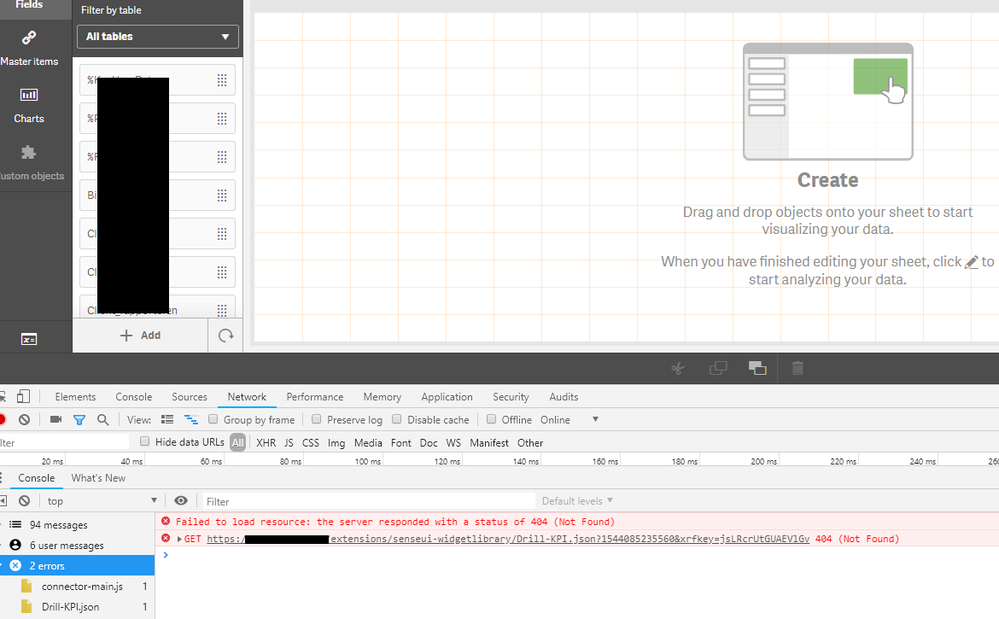Filter requests by CSS
Viewport: 999px width, 619px height.
310,443
